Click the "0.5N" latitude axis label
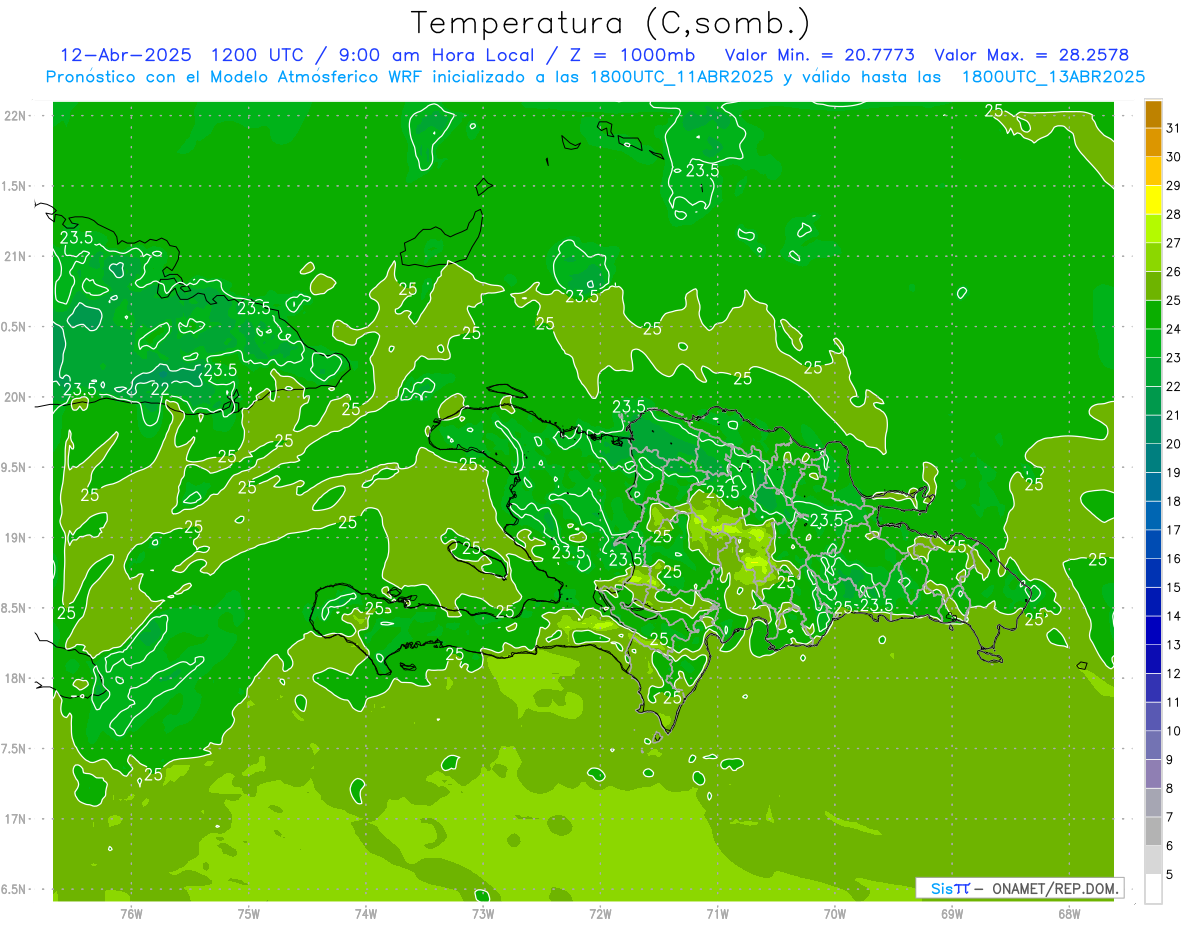This screenshot has width=1200, height=927. click(14, 327)
